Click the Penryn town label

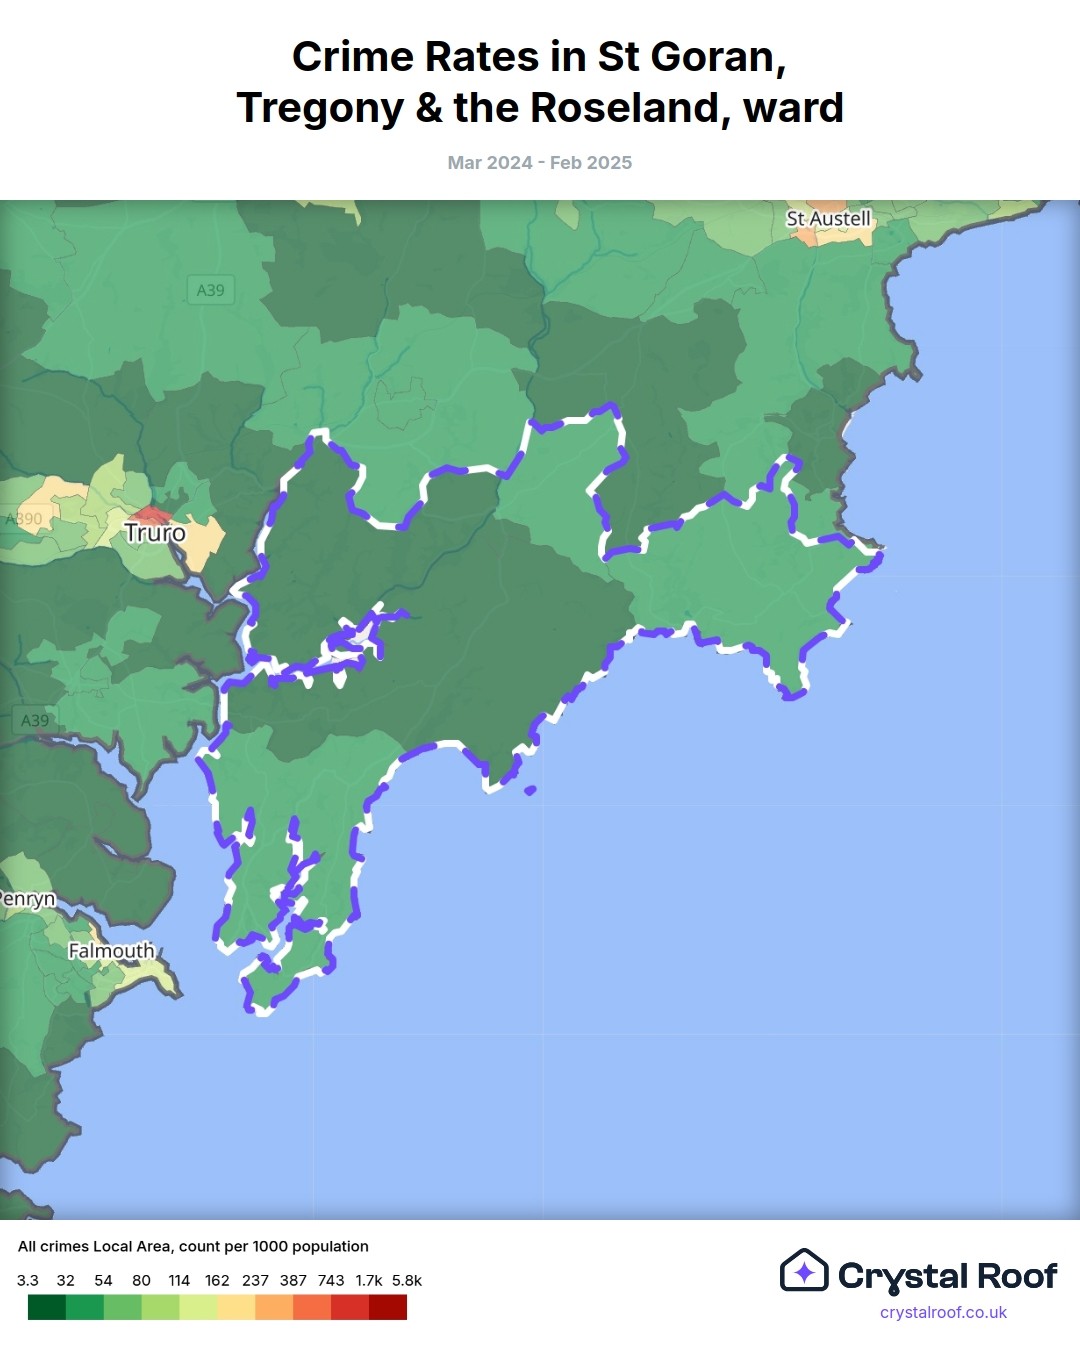click(x=27, y=898)
